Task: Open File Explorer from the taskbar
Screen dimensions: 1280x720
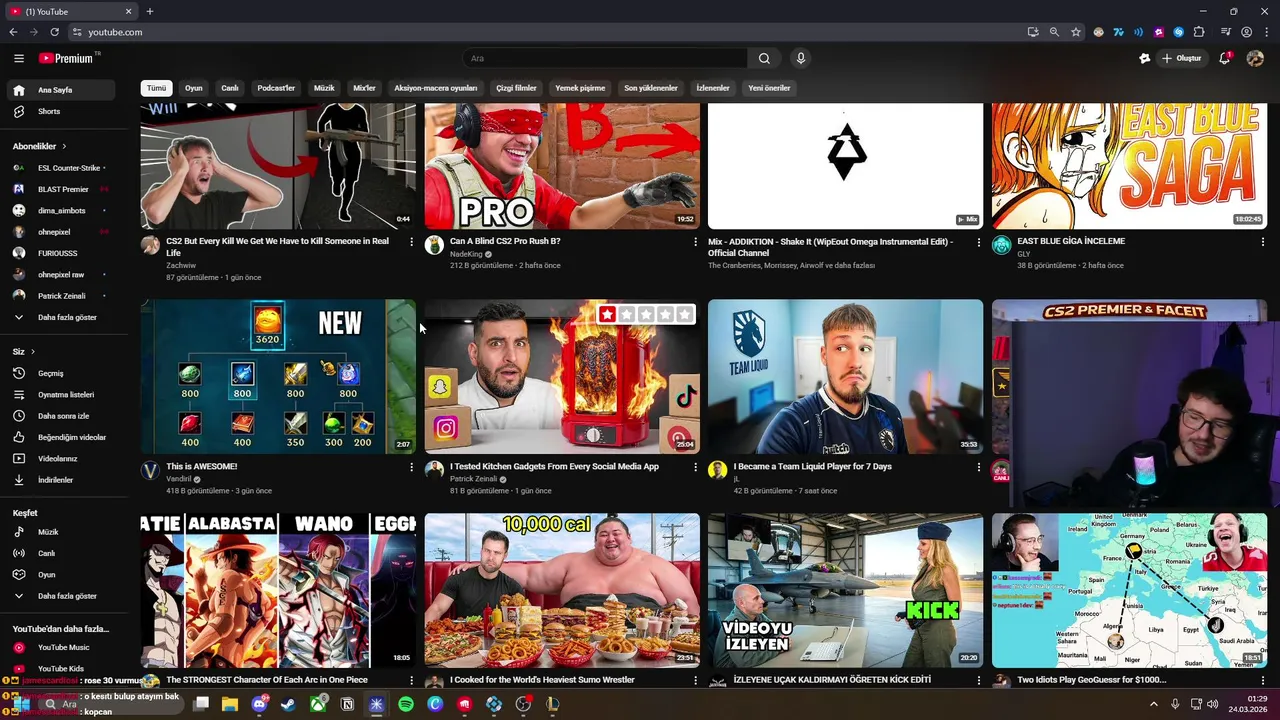Action: (x=230, y=704)
